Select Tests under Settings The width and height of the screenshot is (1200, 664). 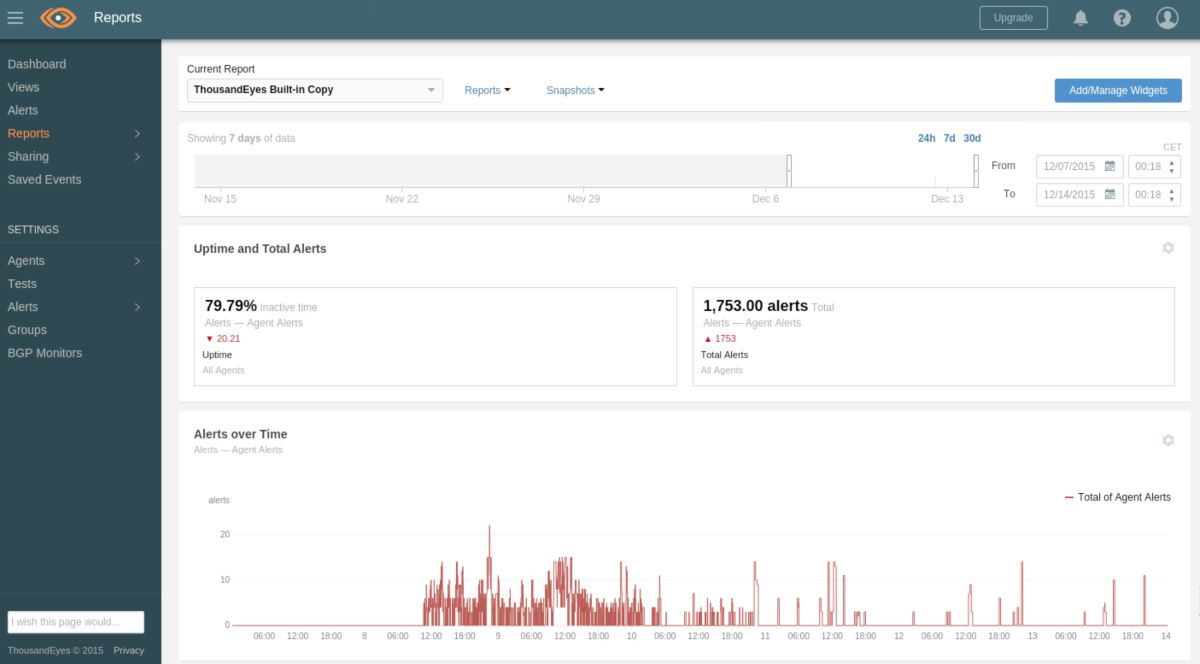[22, 283]
